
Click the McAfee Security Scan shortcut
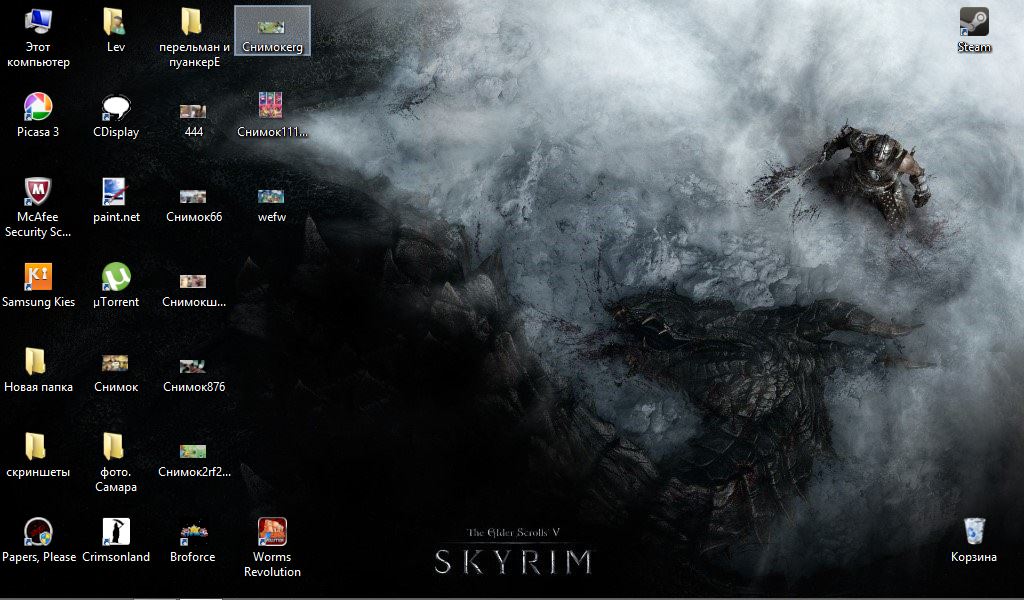38,208
